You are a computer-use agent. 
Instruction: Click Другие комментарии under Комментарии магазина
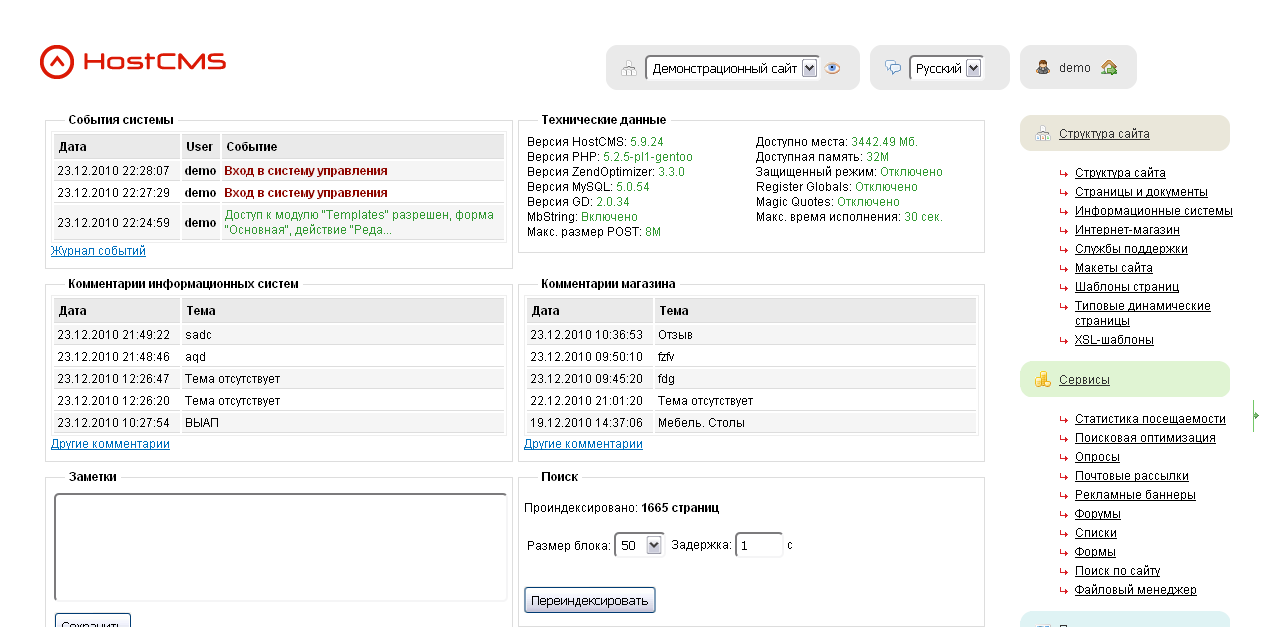coord(583,444)
